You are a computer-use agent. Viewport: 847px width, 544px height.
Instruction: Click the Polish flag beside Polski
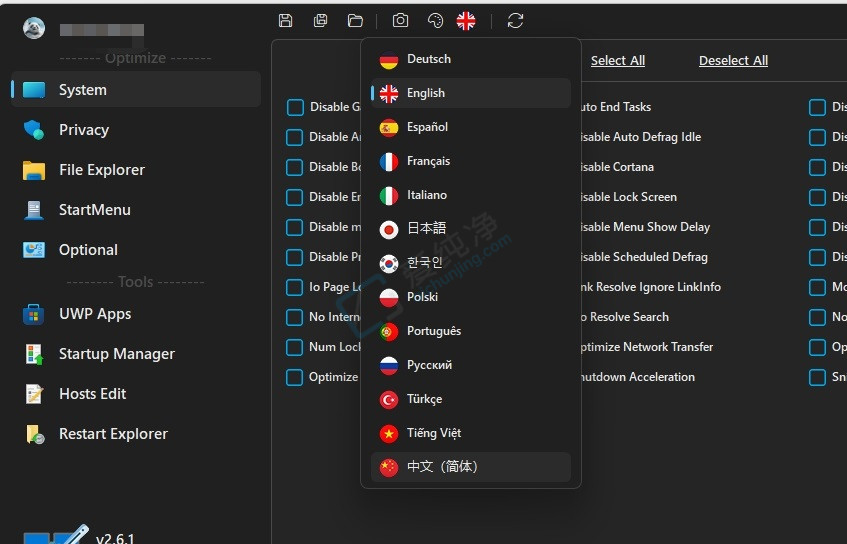click(389, 297)
